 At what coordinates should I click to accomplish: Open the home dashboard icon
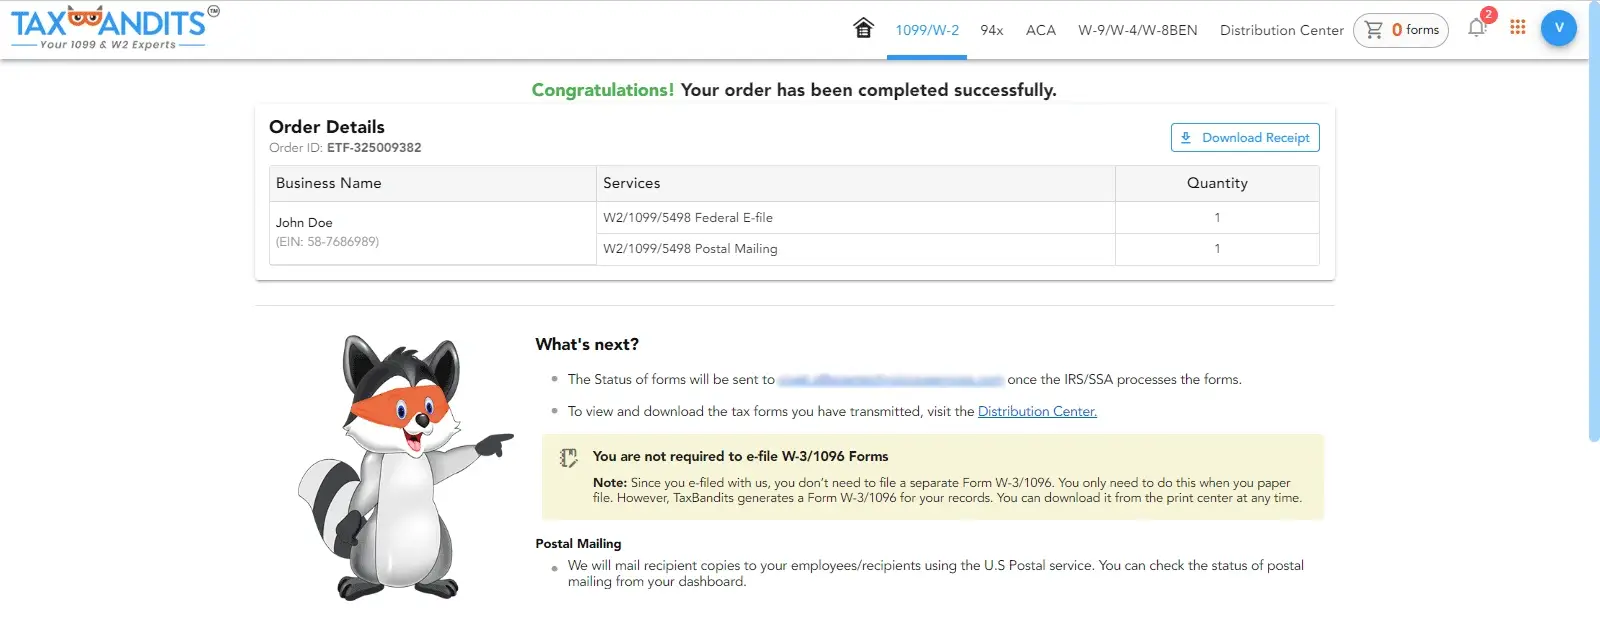pyautogui.click(x=863, y=28)
